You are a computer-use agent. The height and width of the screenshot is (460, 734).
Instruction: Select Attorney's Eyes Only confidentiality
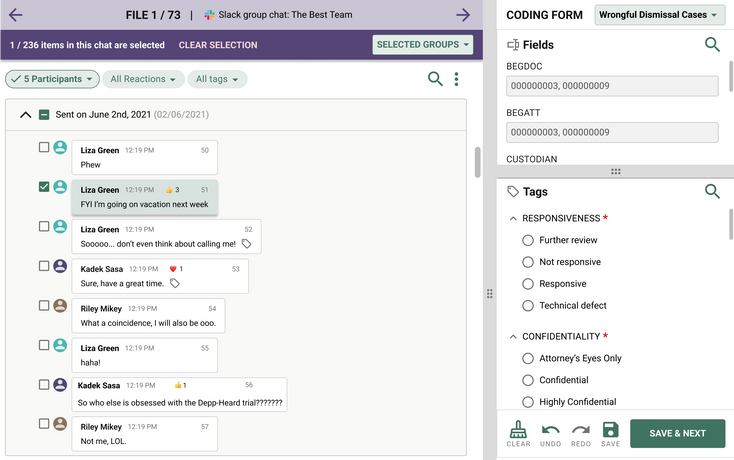(528, 358)
